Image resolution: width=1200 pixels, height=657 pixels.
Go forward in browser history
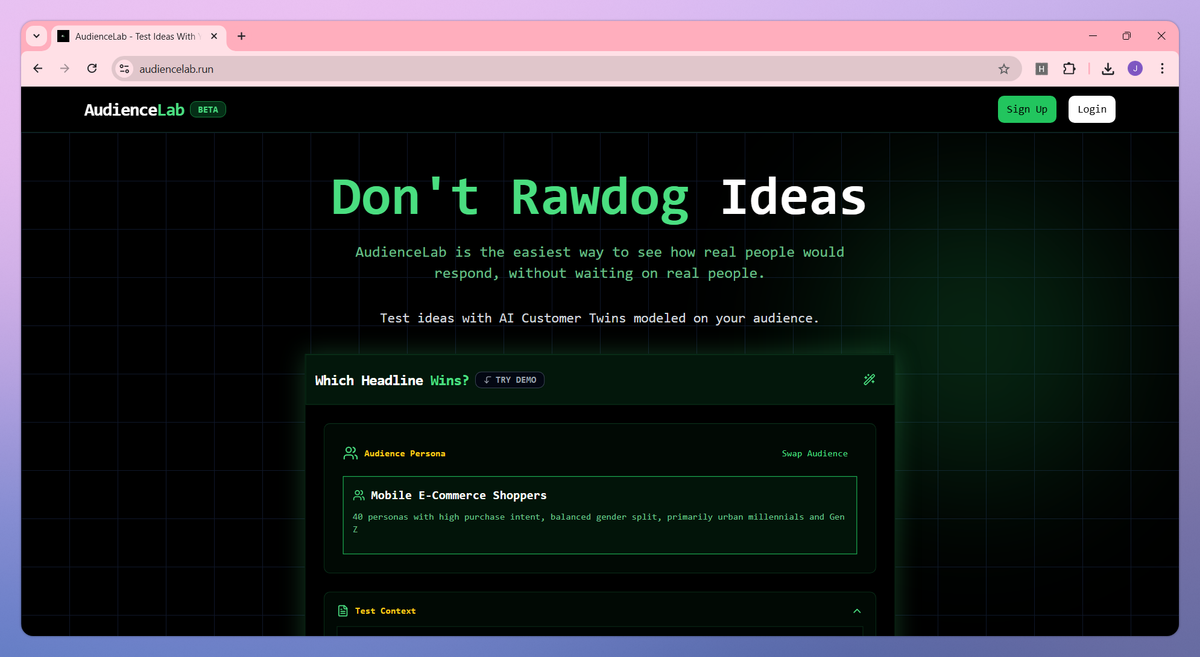point(65,69)
